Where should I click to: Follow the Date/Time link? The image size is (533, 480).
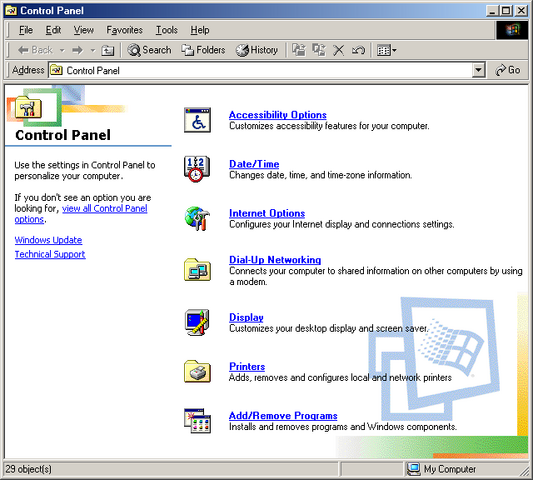pyautogui.click(x=254, y=164)
